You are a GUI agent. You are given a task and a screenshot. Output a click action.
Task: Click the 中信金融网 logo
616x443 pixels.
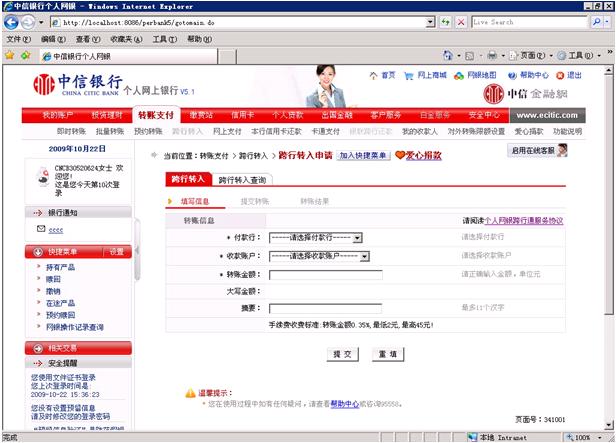[525, 94]
